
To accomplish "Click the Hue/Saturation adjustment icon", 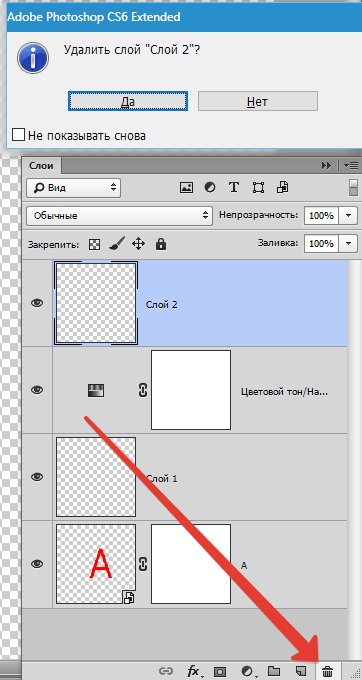I will [96, 391].
